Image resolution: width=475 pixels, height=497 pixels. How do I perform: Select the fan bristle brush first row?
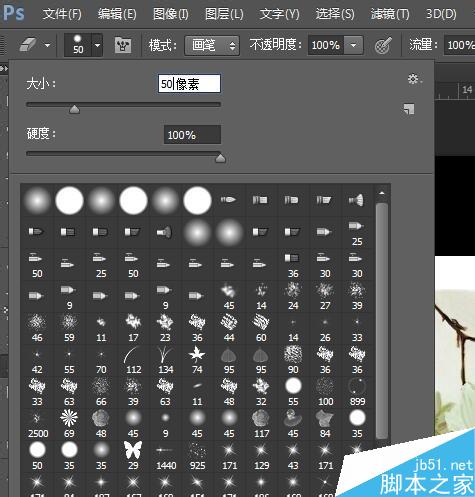(x=356, y=200)
